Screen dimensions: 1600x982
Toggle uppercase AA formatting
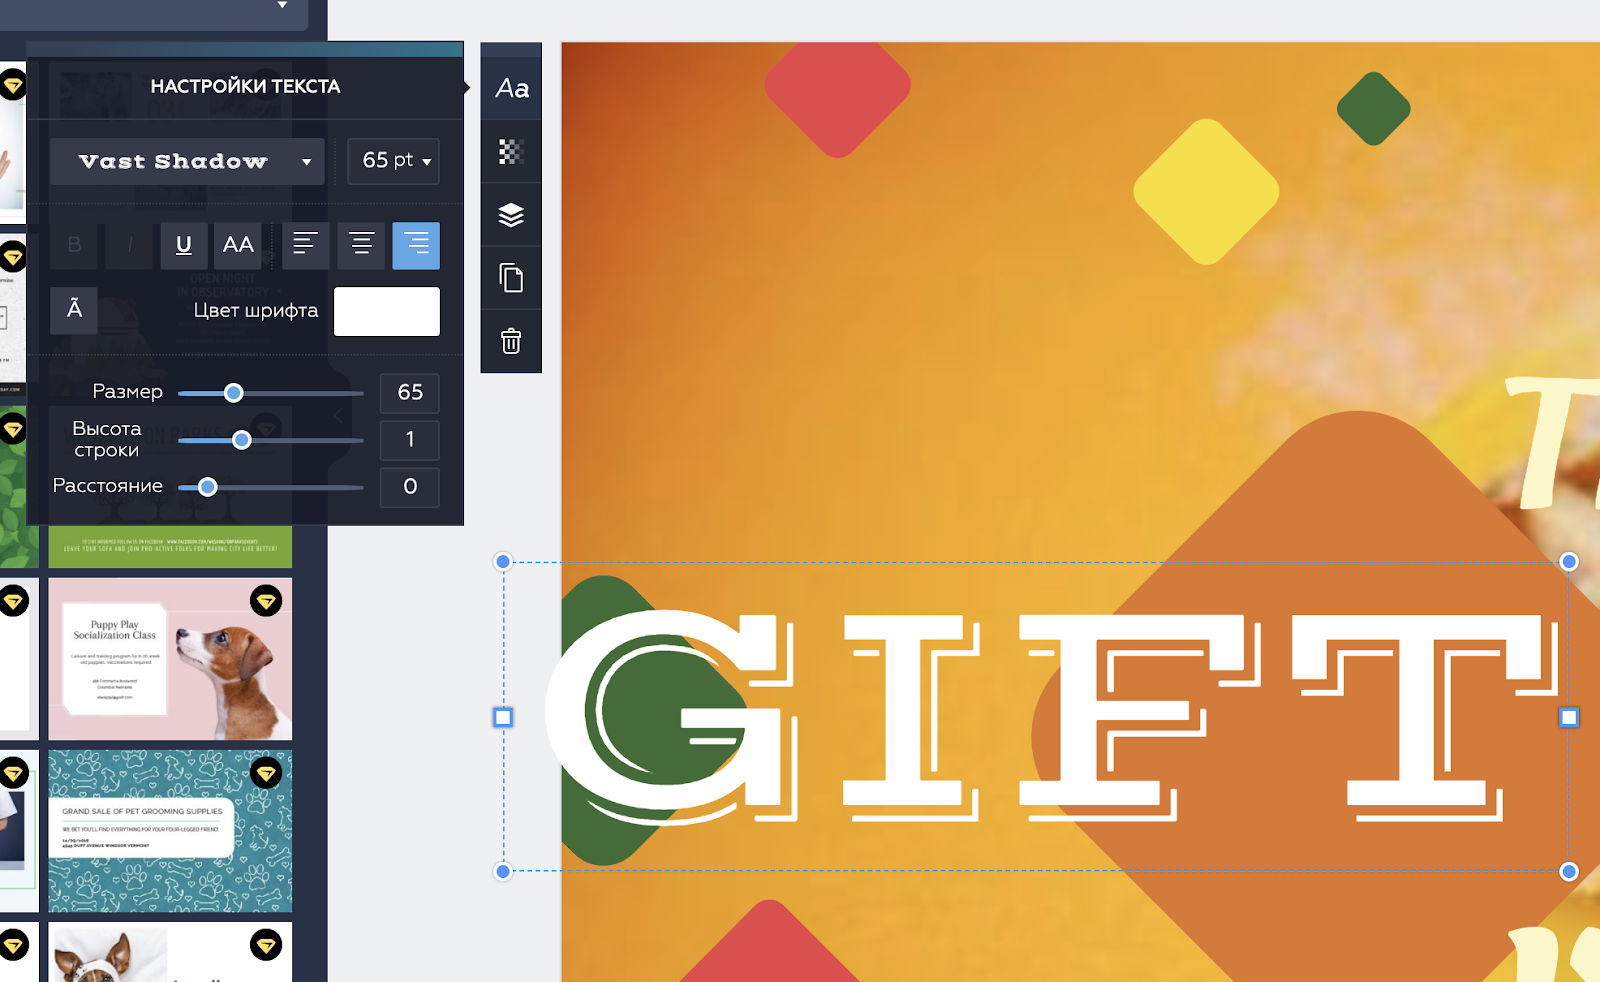click(238, 245)
